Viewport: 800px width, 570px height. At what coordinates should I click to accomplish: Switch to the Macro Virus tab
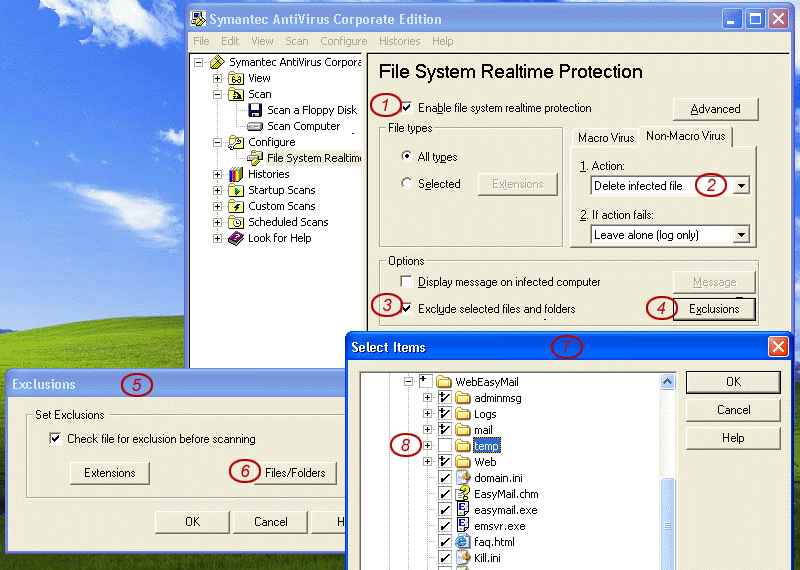pyautogui.click(x=605, y=137)
